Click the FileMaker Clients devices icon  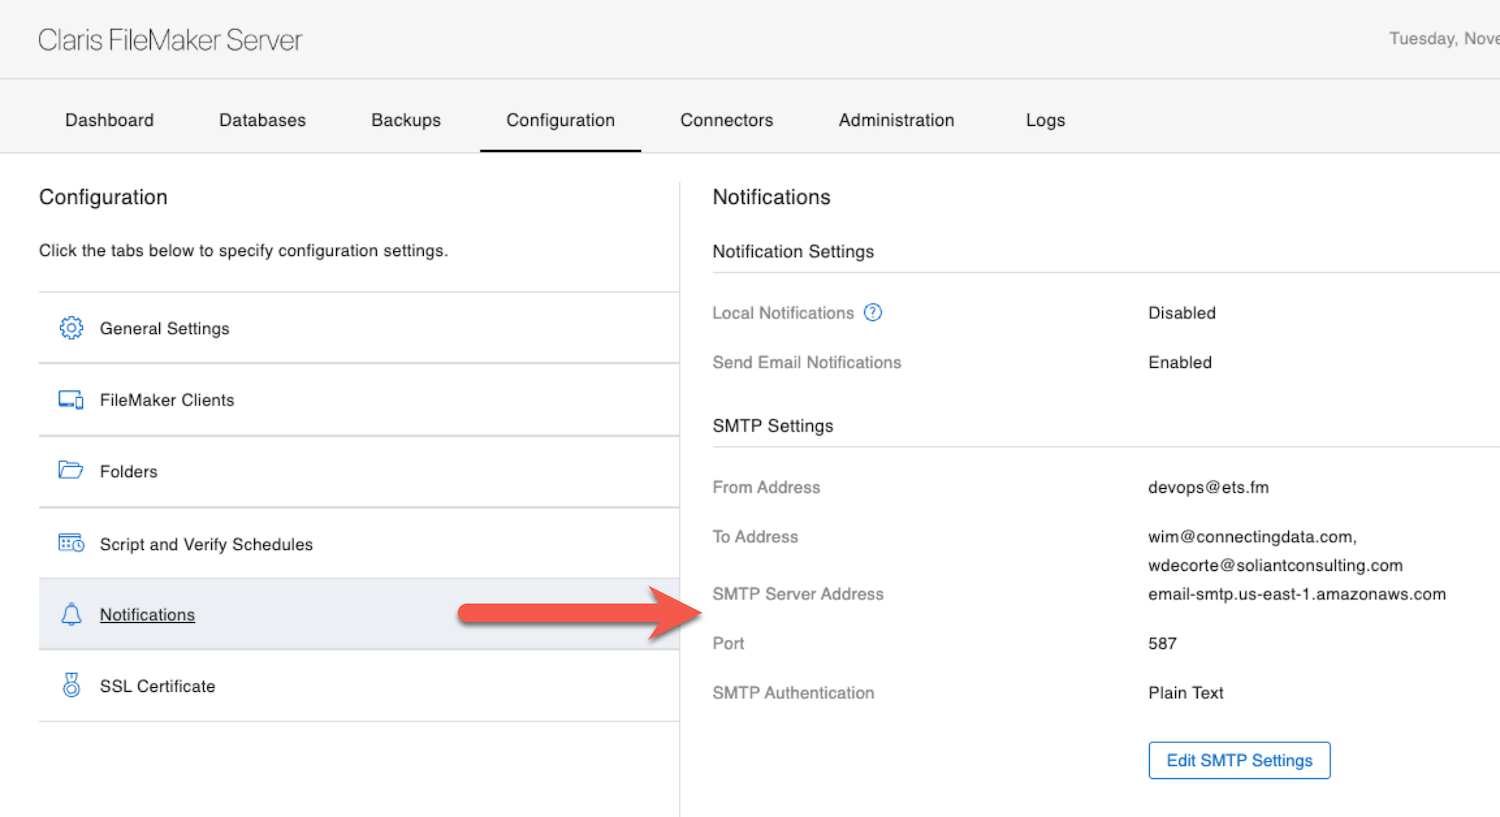(x=71, y=400)
